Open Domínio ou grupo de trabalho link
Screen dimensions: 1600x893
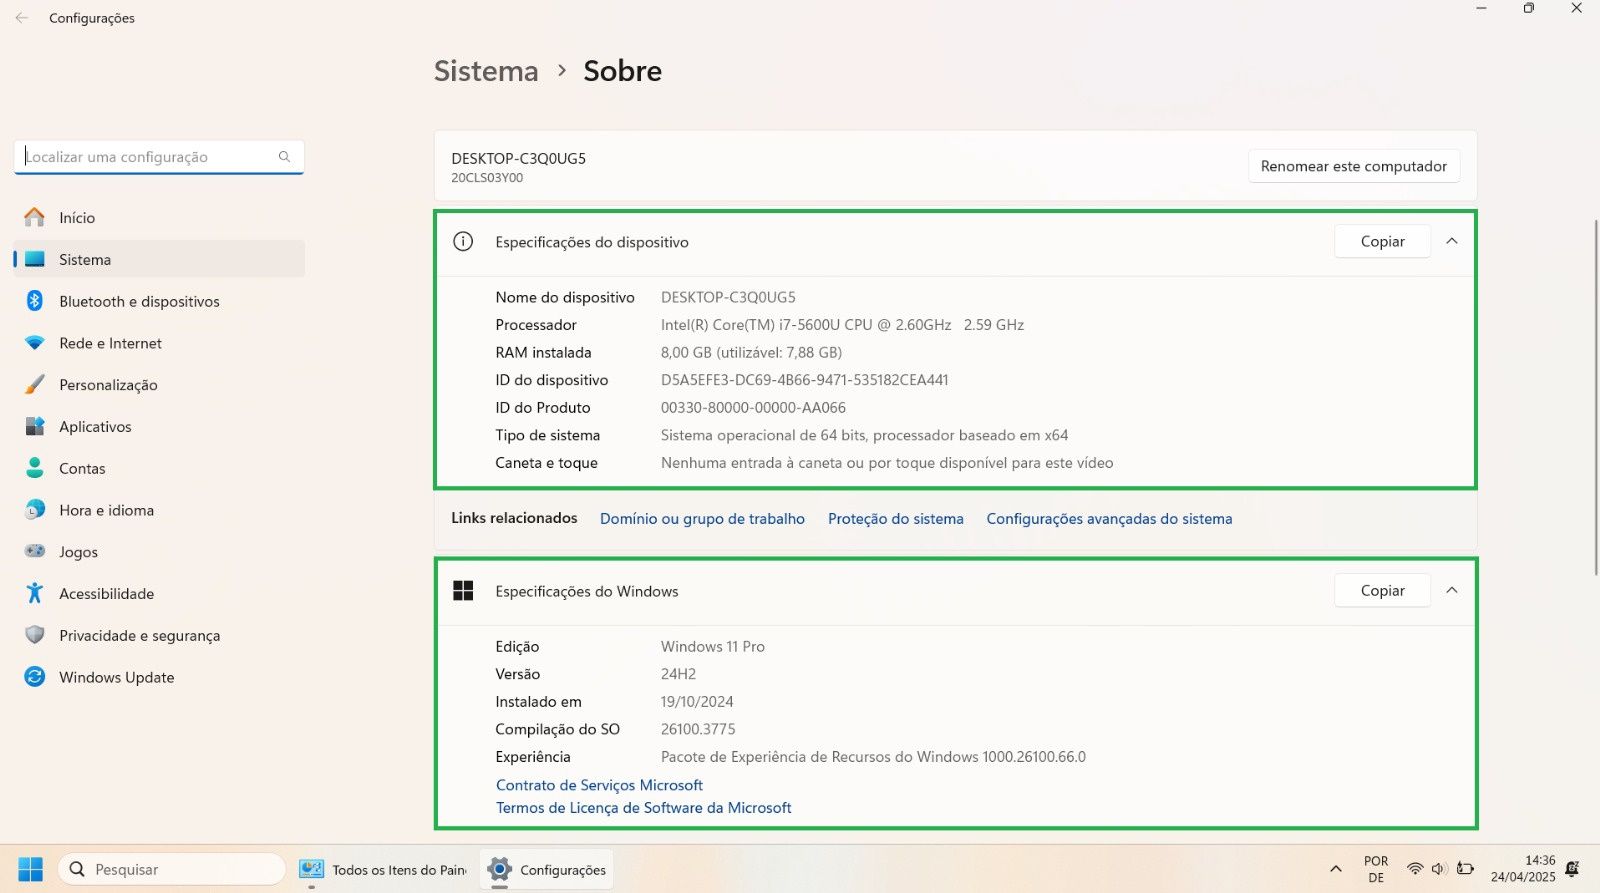(x=702, y=519)
